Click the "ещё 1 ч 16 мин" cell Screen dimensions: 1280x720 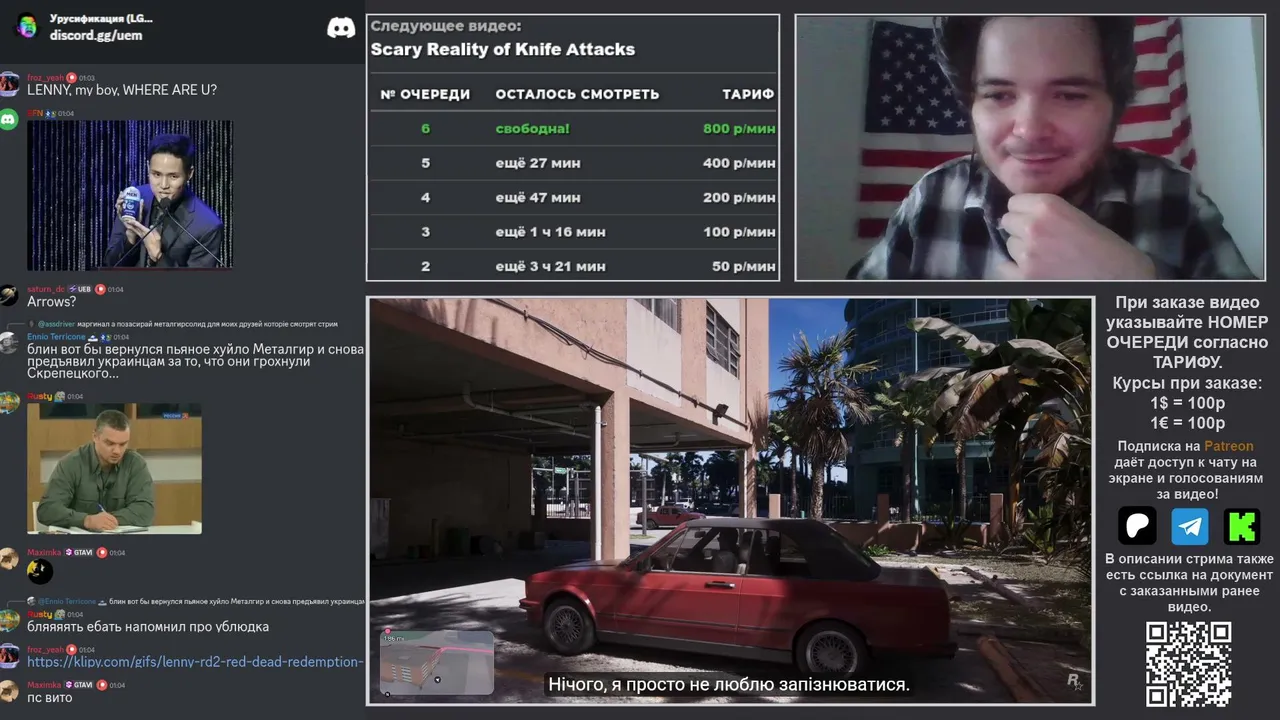[550, 232]
